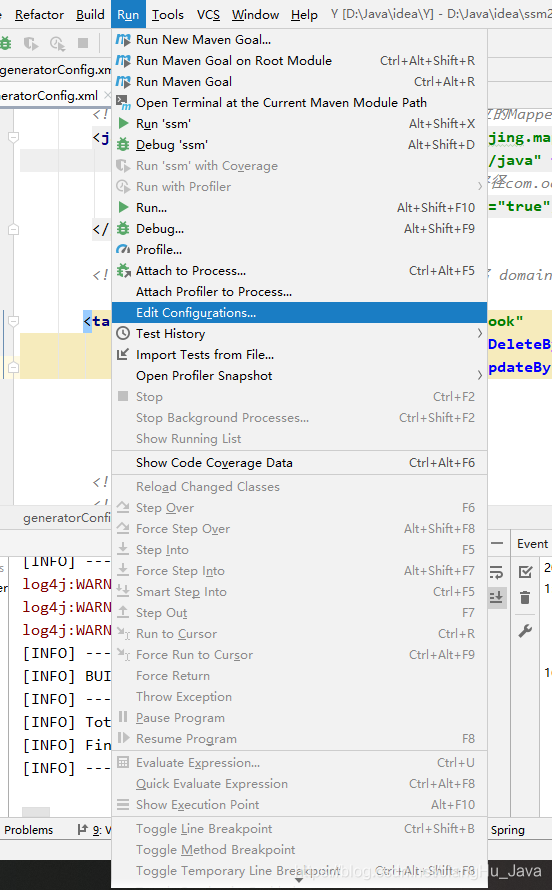Viewport: 552px width, 890px height.
Task: Click the scroll-to-end icon in console
Action: pos(496,597)
